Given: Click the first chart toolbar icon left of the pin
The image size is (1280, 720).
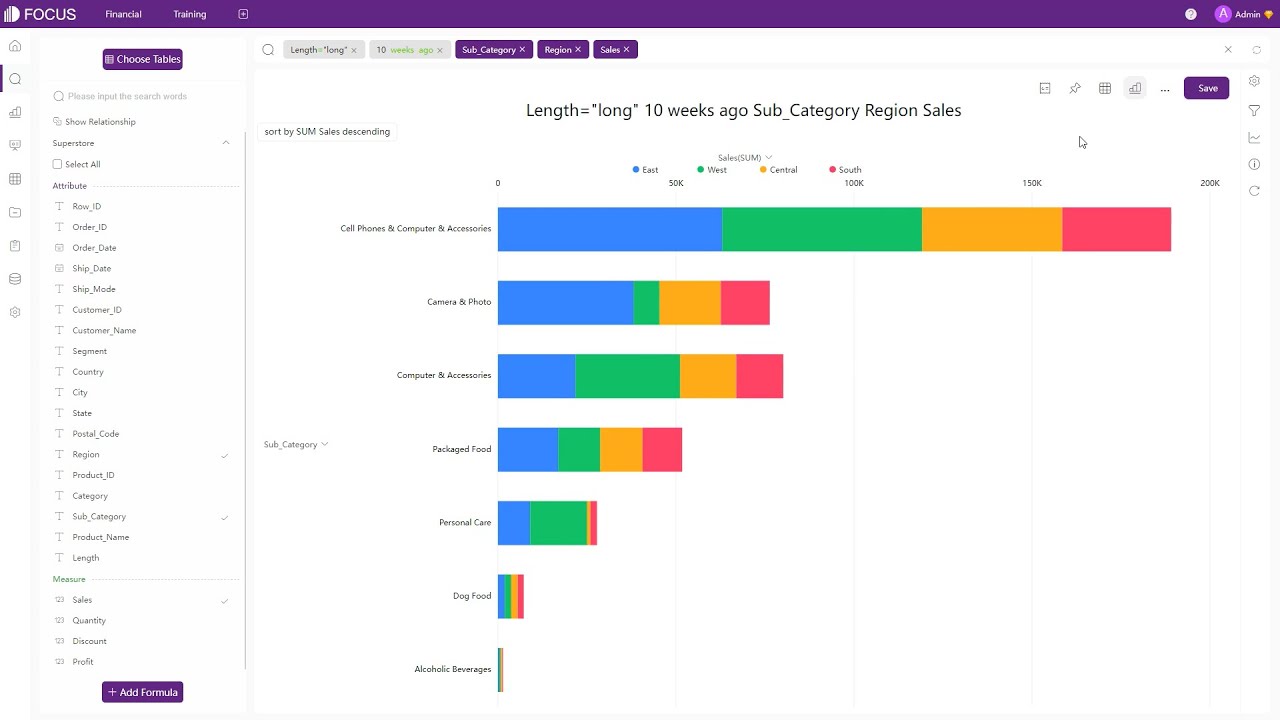Looking at the screenshot, I should click(x=1045, y=89).
